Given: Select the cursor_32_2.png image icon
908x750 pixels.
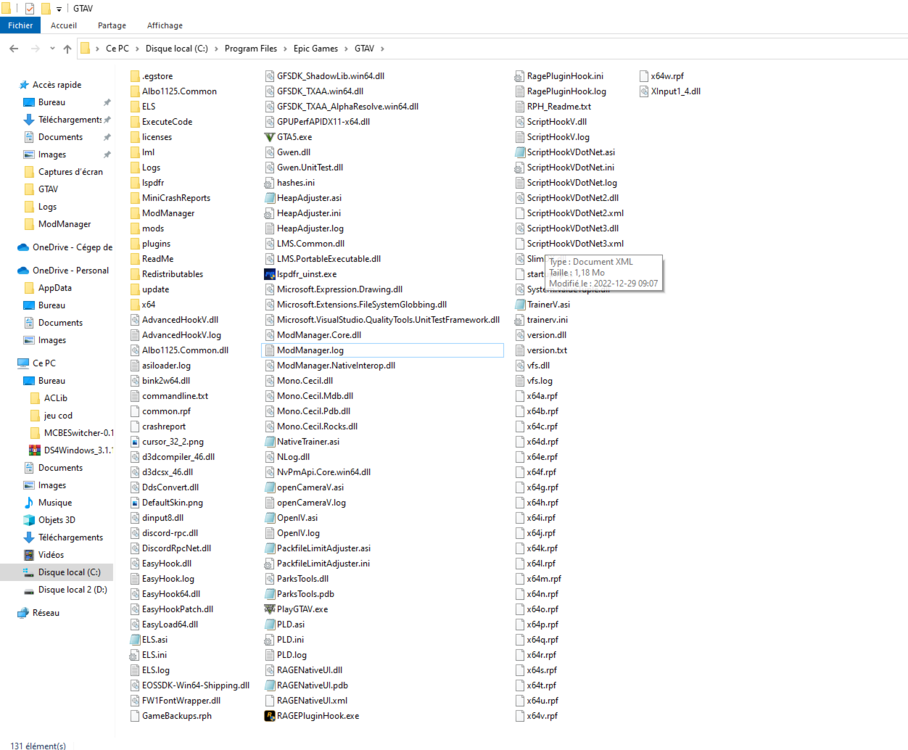Looking at the screenshot, I should [135, 442].
